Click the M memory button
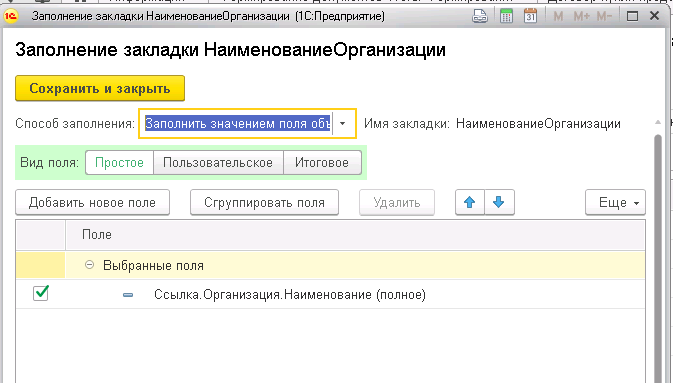This screenshot has width=673, height=383. pyautogui.click(x=558, y=16)
